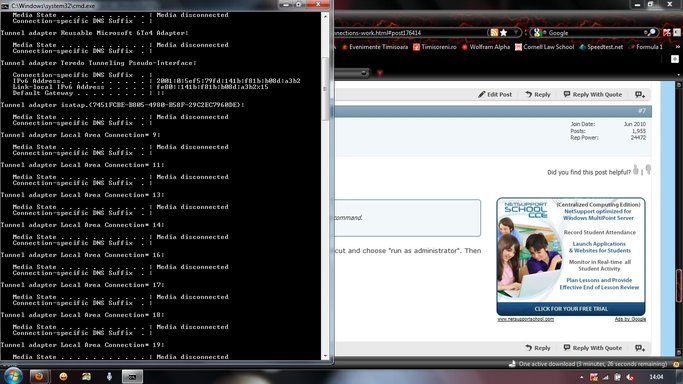This screenshot has height=384, width=683.
Task: Click CLICK FOR YOUR FREE TRIAL banner
Action: [571, 309]
